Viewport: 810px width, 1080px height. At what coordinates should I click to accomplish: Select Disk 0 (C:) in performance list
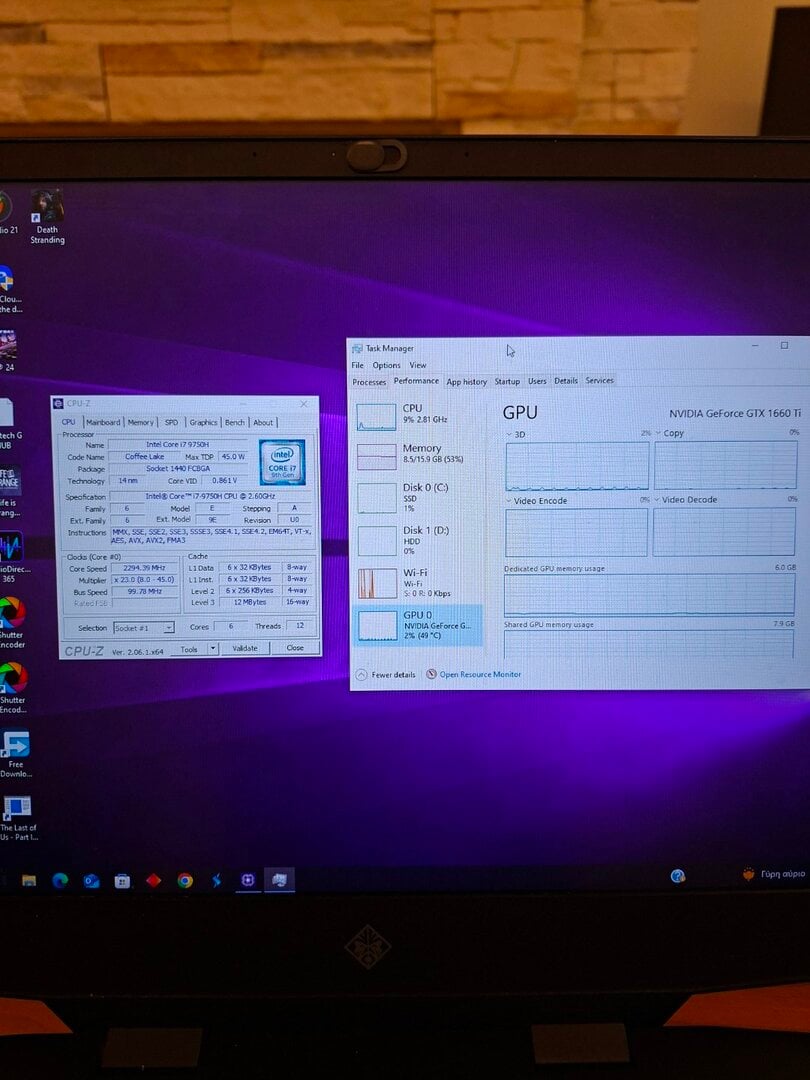pos(417,497)
